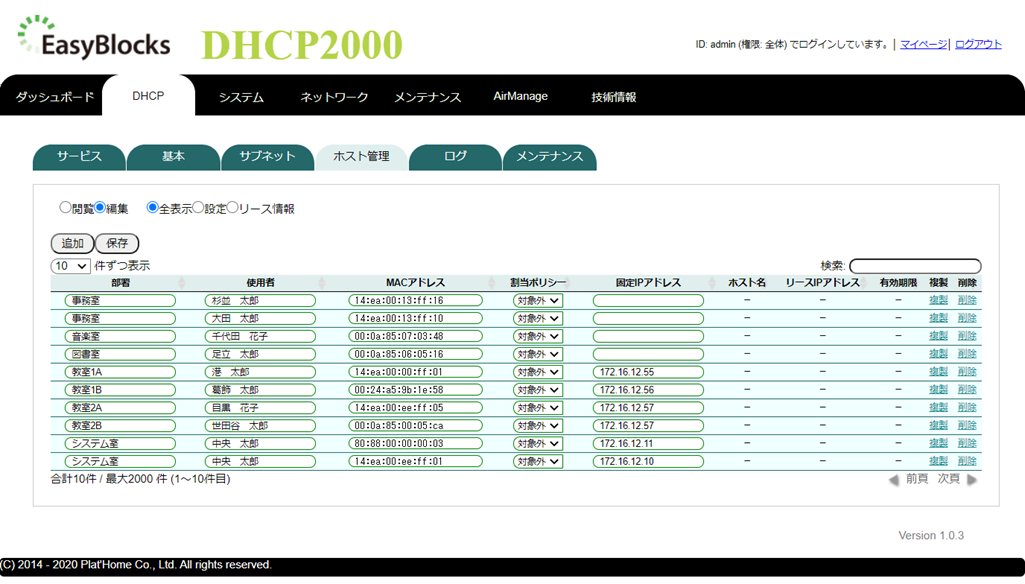
Task: Switch to the サービス sub-tab
Action: pyautogui.click(x=79, y=157)
